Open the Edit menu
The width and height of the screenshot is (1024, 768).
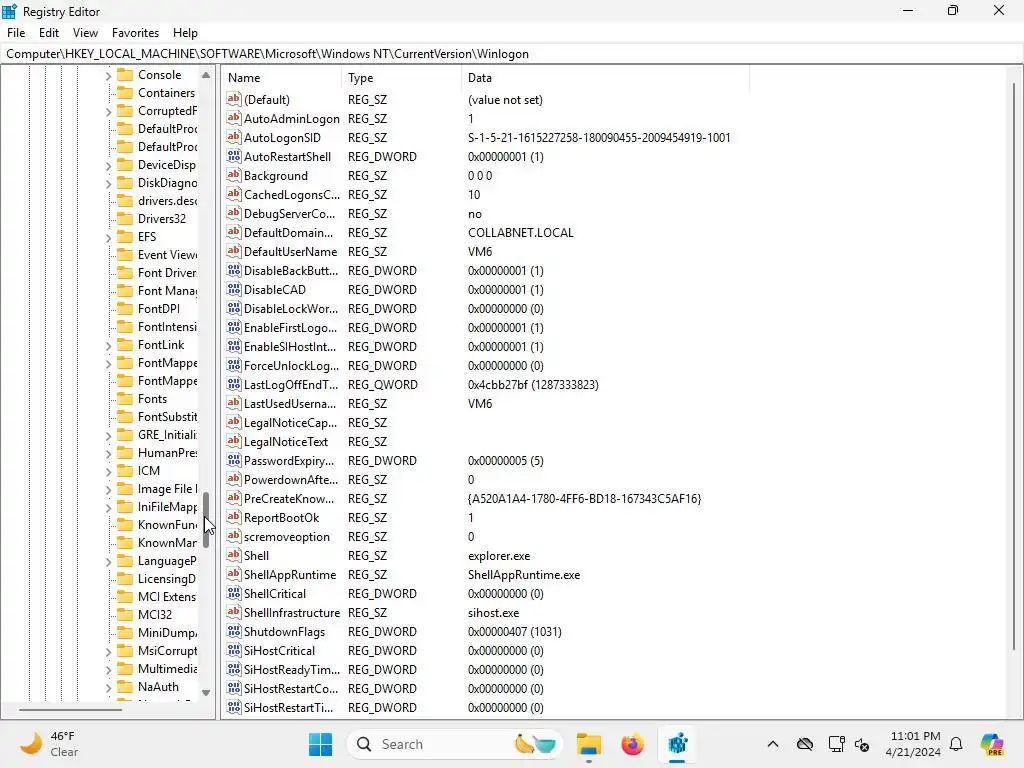48,33
